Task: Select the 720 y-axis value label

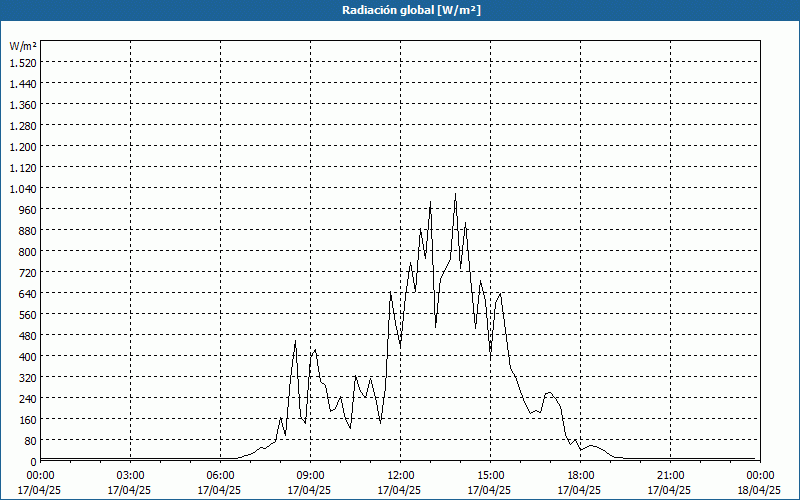Action: (x=29, y=272)
